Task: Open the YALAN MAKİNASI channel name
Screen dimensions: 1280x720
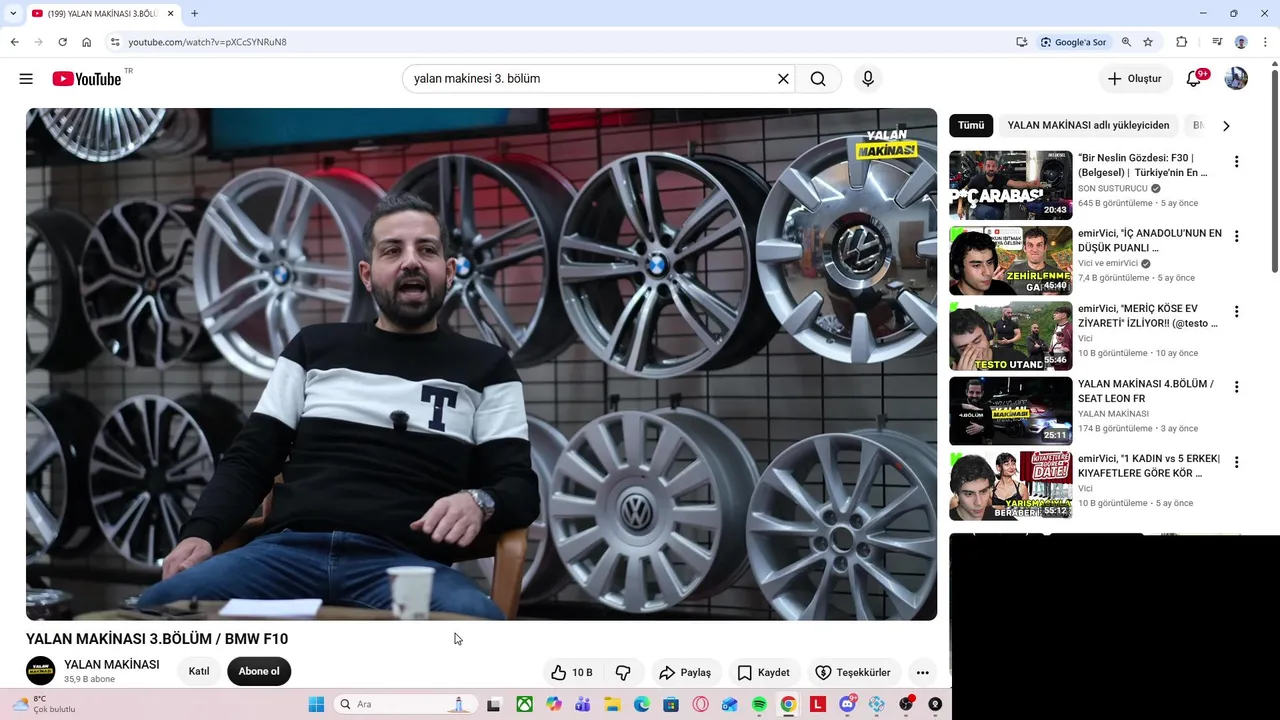Action: 112,665
